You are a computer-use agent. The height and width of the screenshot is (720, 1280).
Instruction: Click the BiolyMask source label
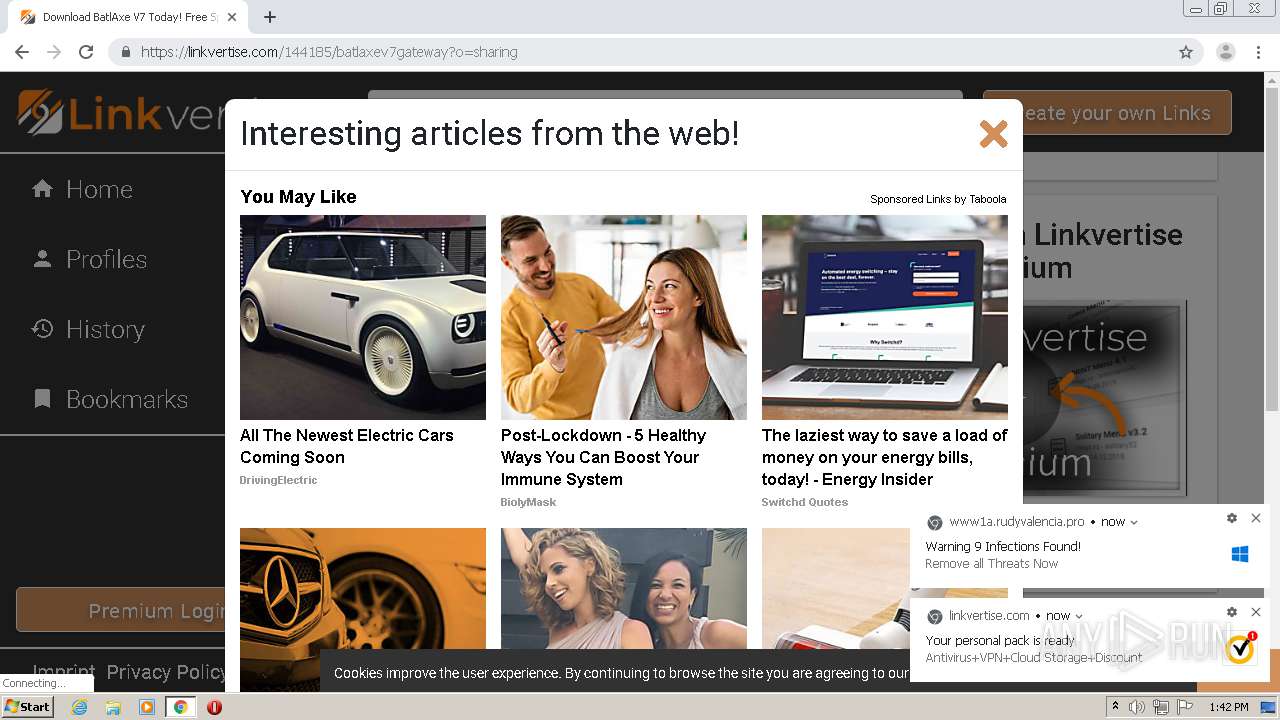pos(528,502)
